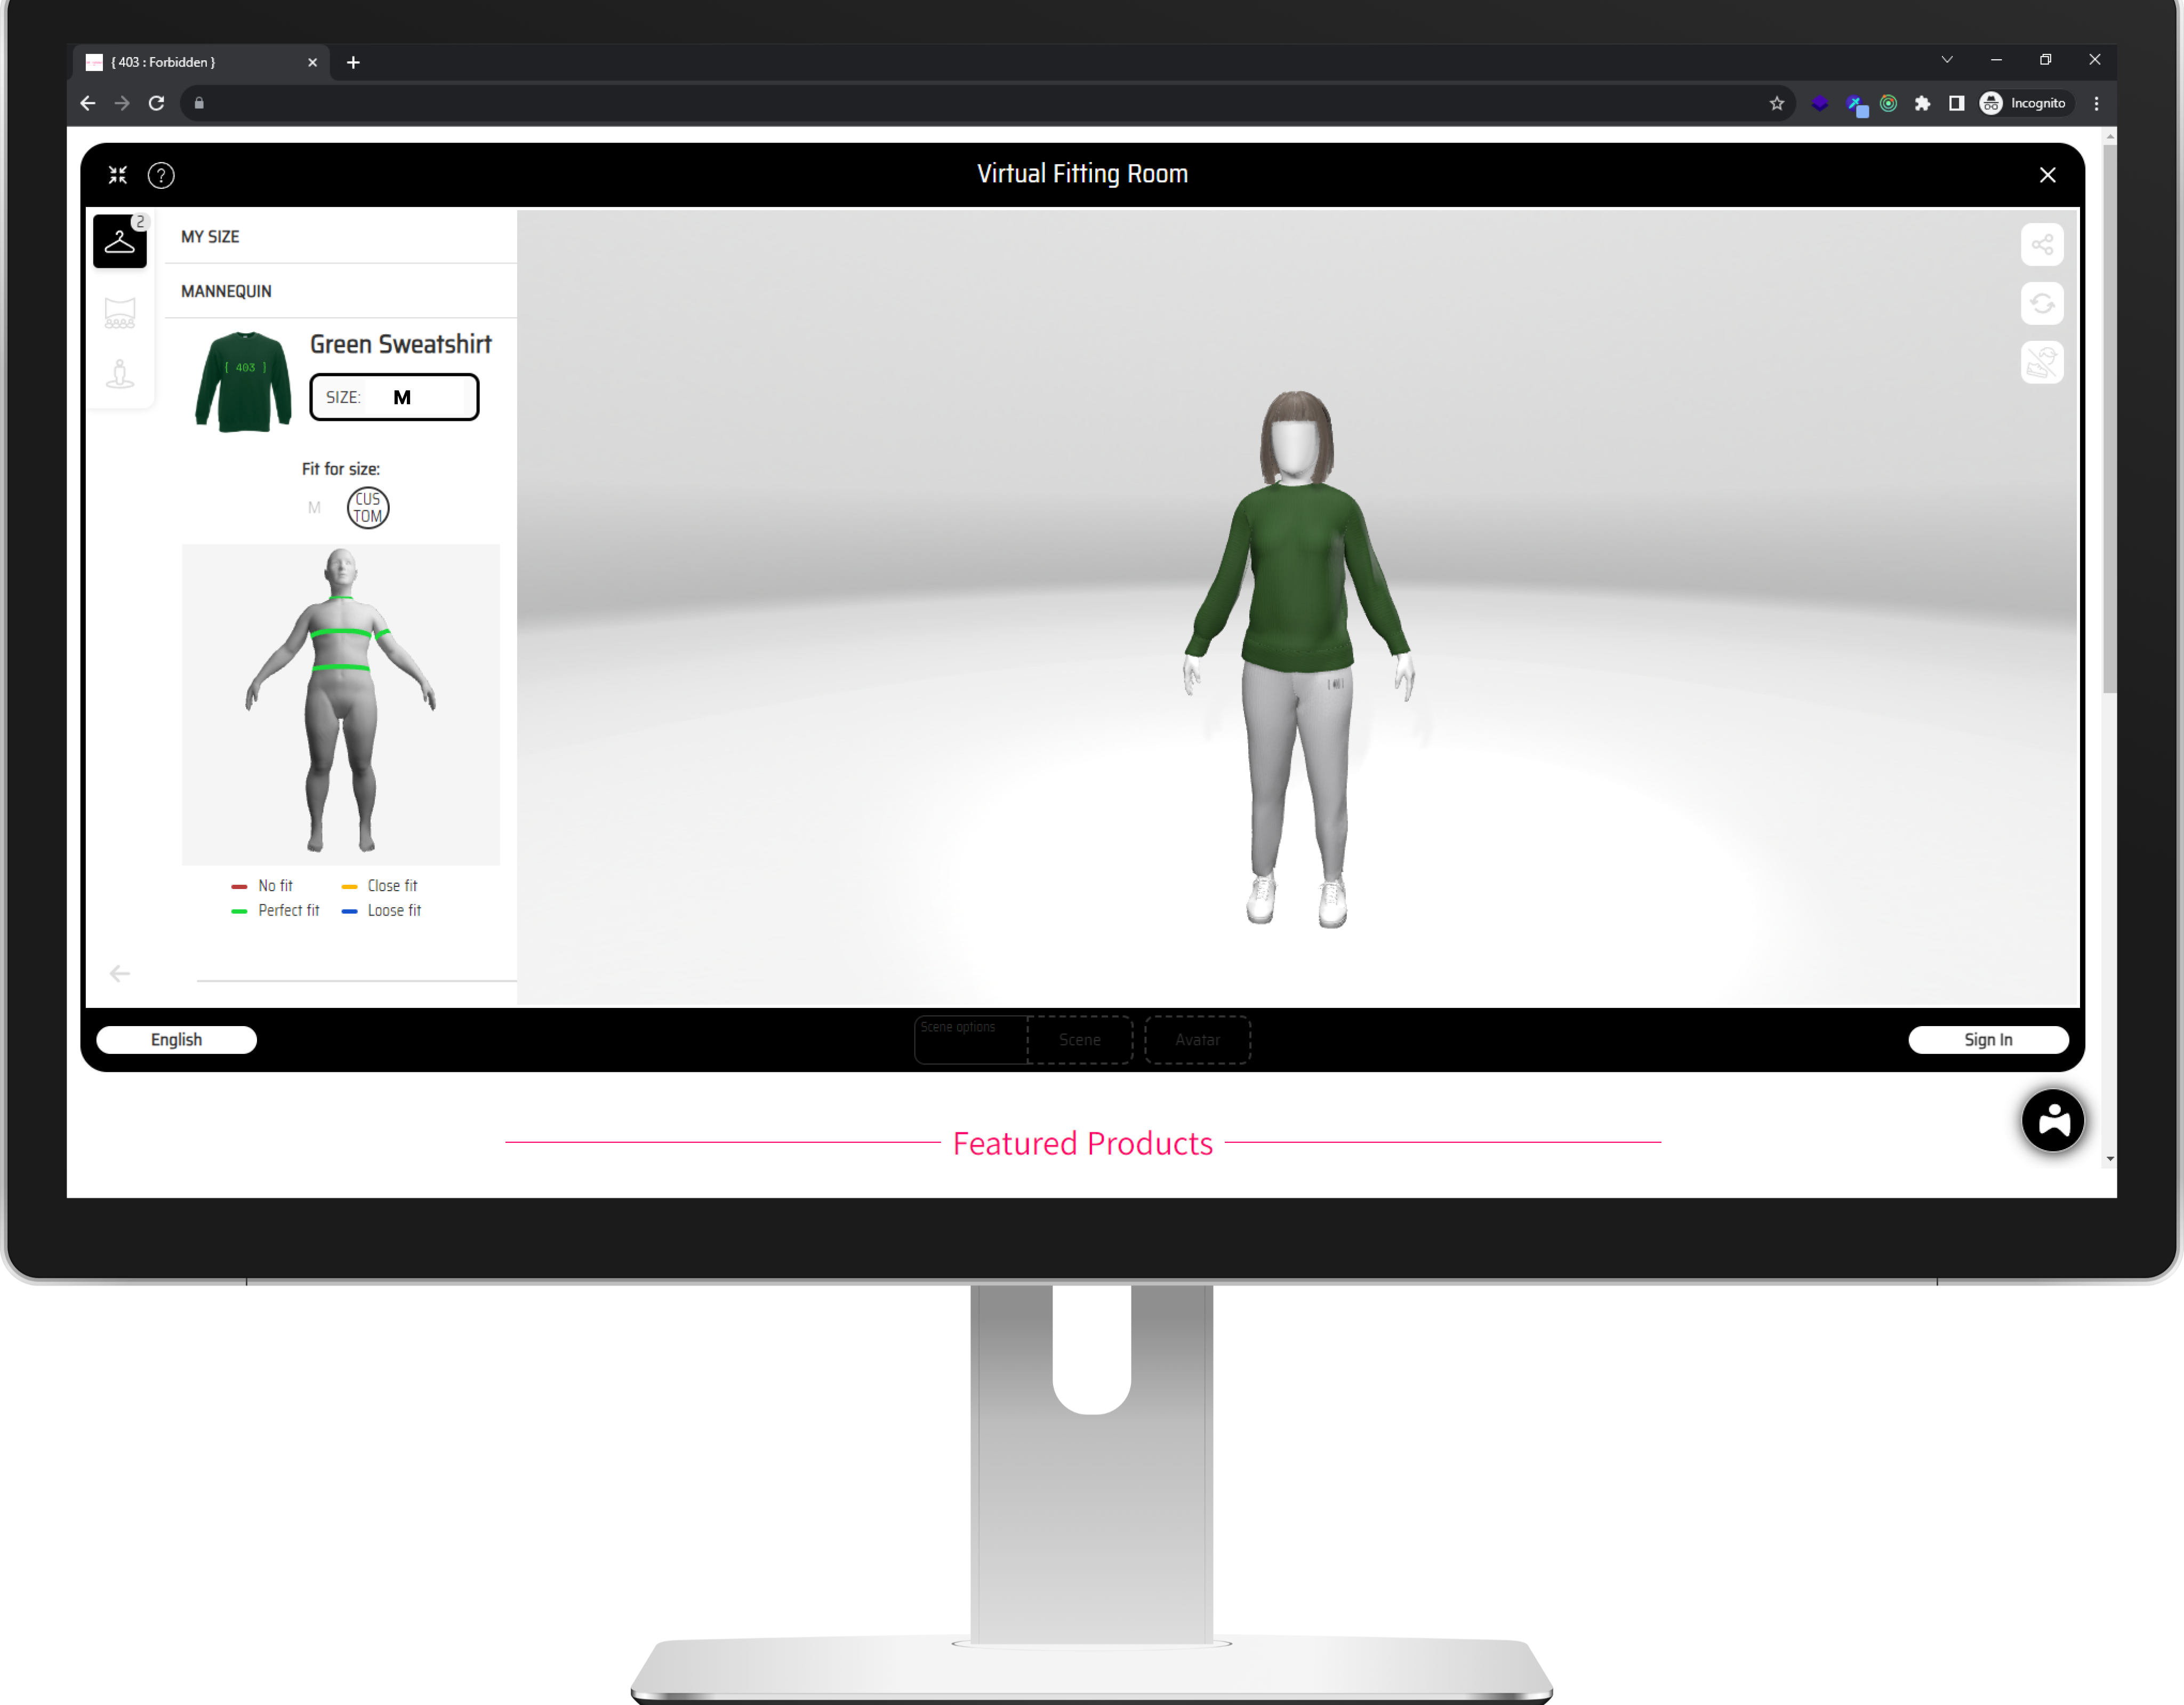The width and height of the screenshot is (2184, 1705).
Task: Open the help question mark icon
Action: (x=161, y=176)
